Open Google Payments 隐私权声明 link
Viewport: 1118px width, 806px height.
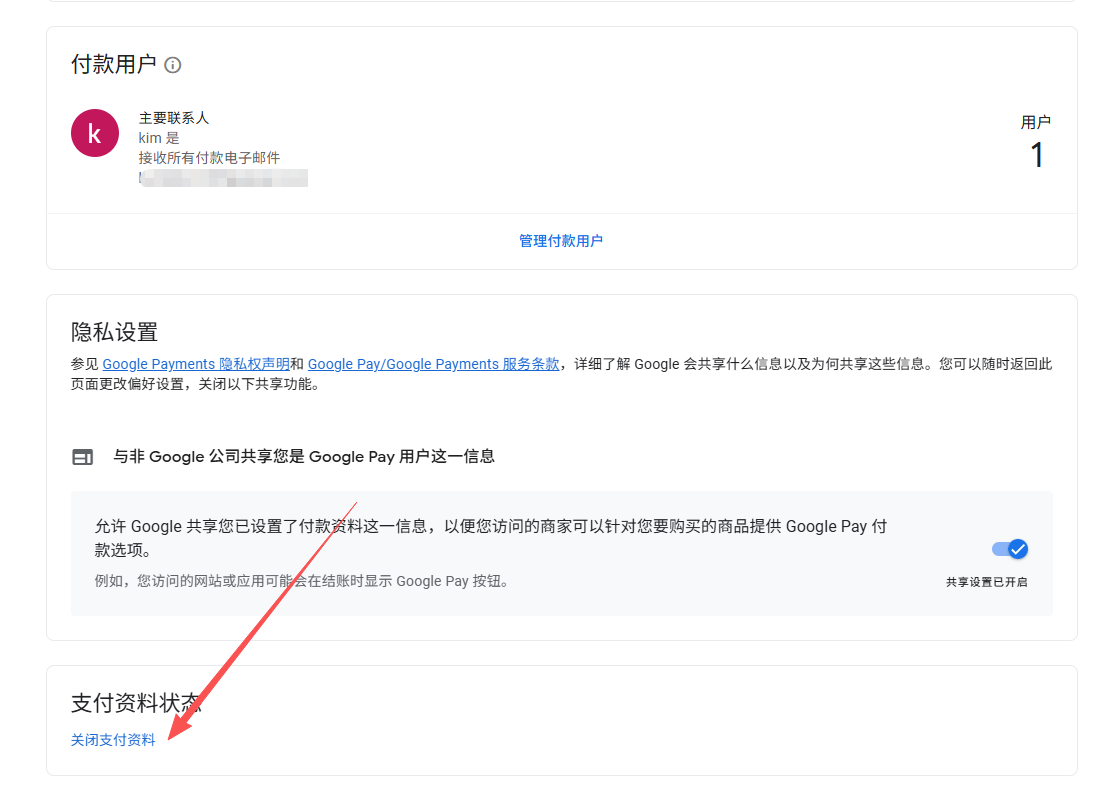(196, 365)
